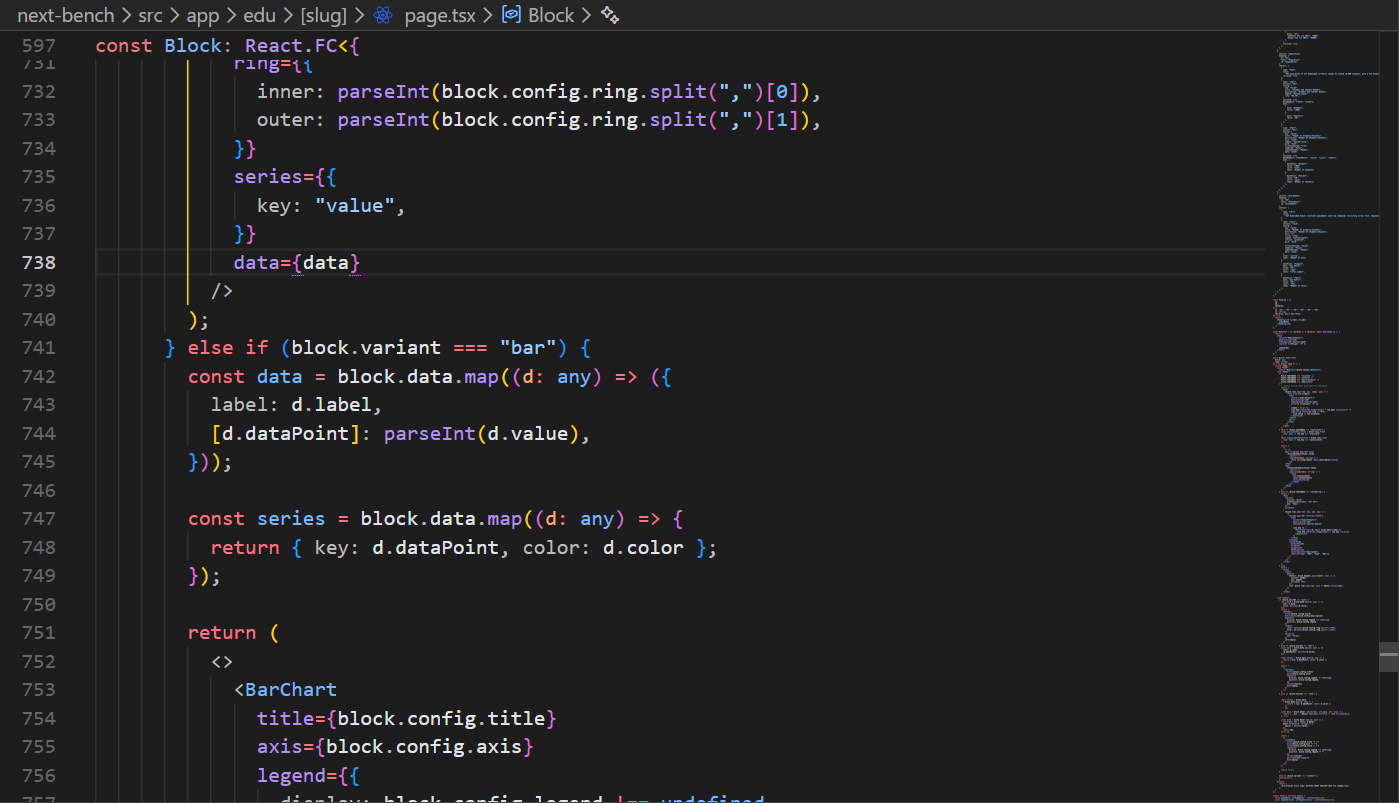Click the Block label in the breadcrumb path

(x=551, y=15)
